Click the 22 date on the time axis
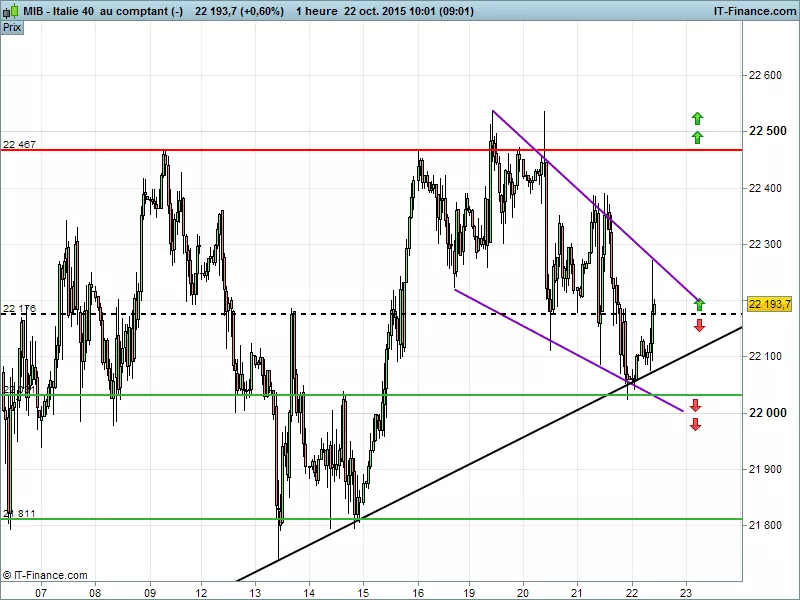The width and height of the screenshot is (800, 600). tap(632, 593)
